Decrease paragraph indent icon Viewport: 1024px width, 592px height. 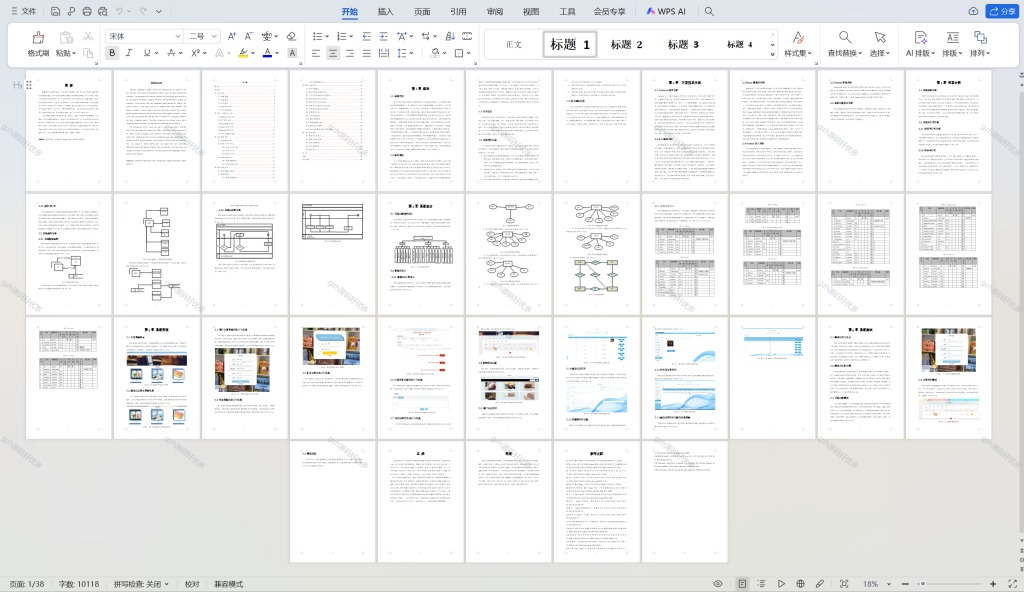(366, 36)
